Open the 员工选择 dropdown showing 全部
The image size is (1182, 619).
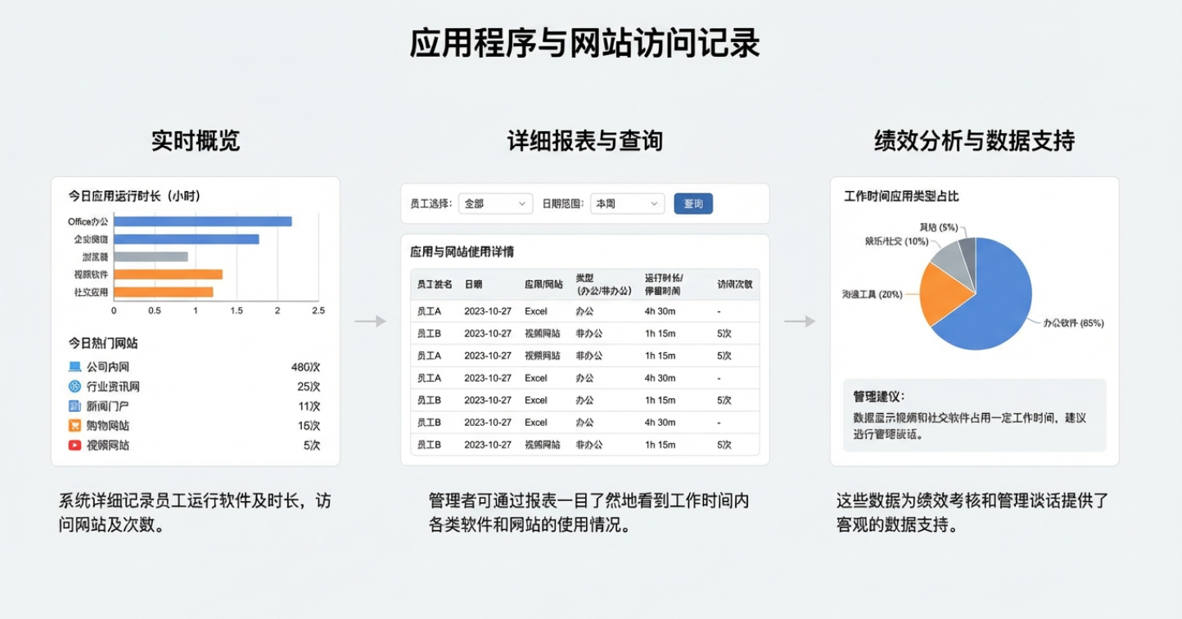495,204
